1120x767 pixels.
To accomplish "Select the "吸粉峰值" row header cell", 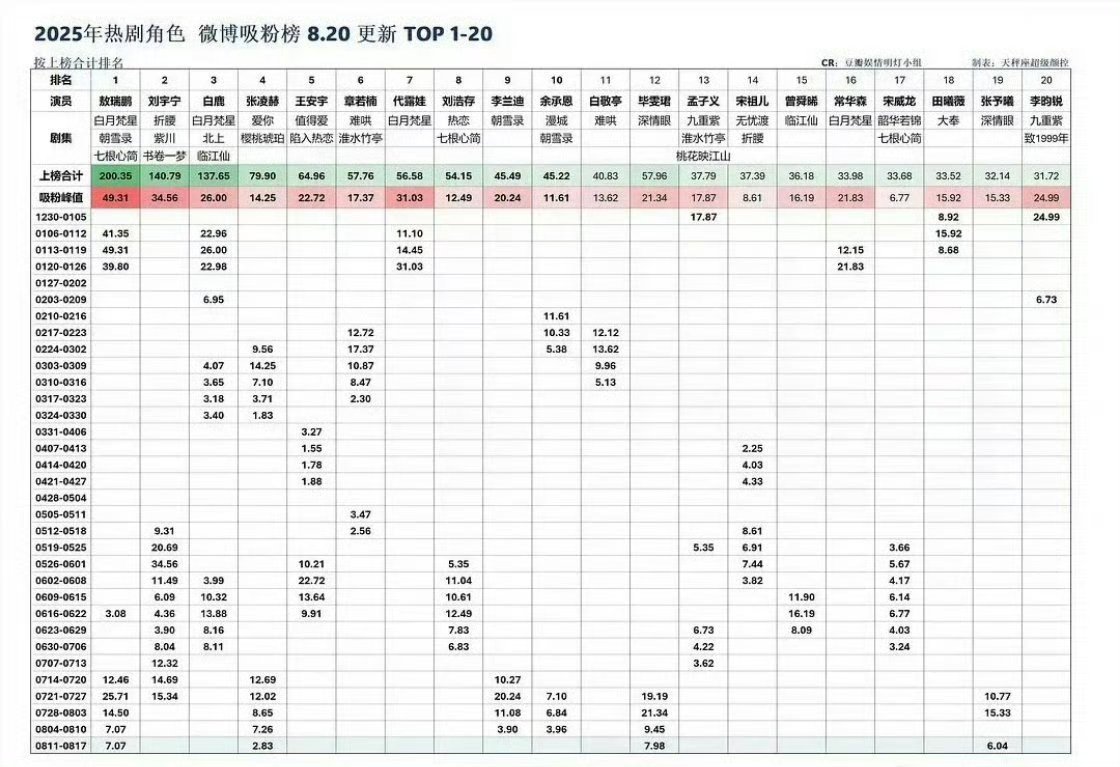I will point(61,198).
